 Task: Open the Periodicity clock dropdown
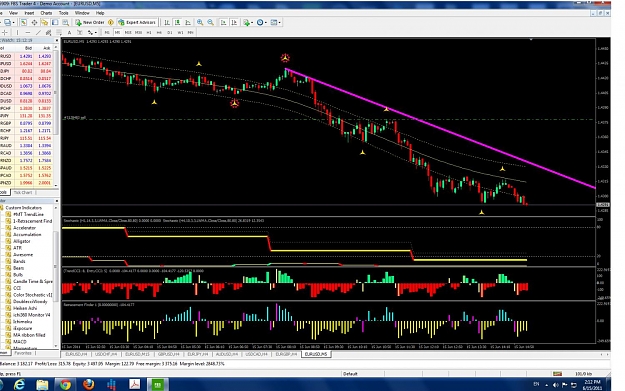pos(261,22)
